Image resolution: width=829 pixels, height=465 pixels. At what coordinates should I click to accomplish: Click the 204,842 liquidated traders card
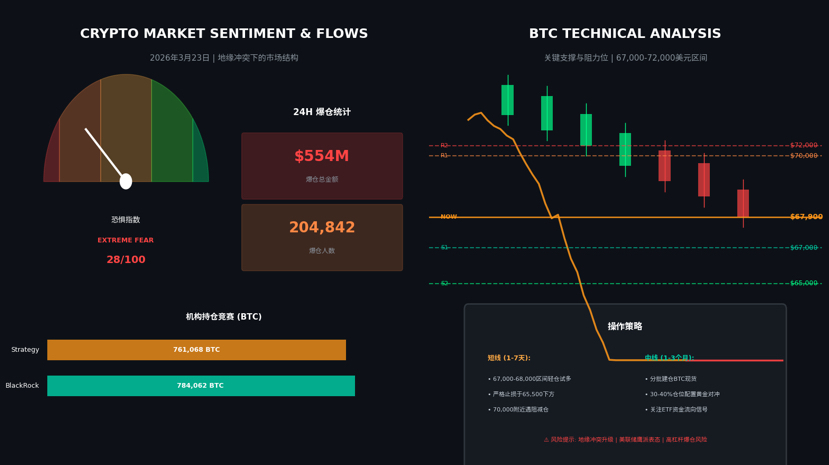click(x=322, y=237)
